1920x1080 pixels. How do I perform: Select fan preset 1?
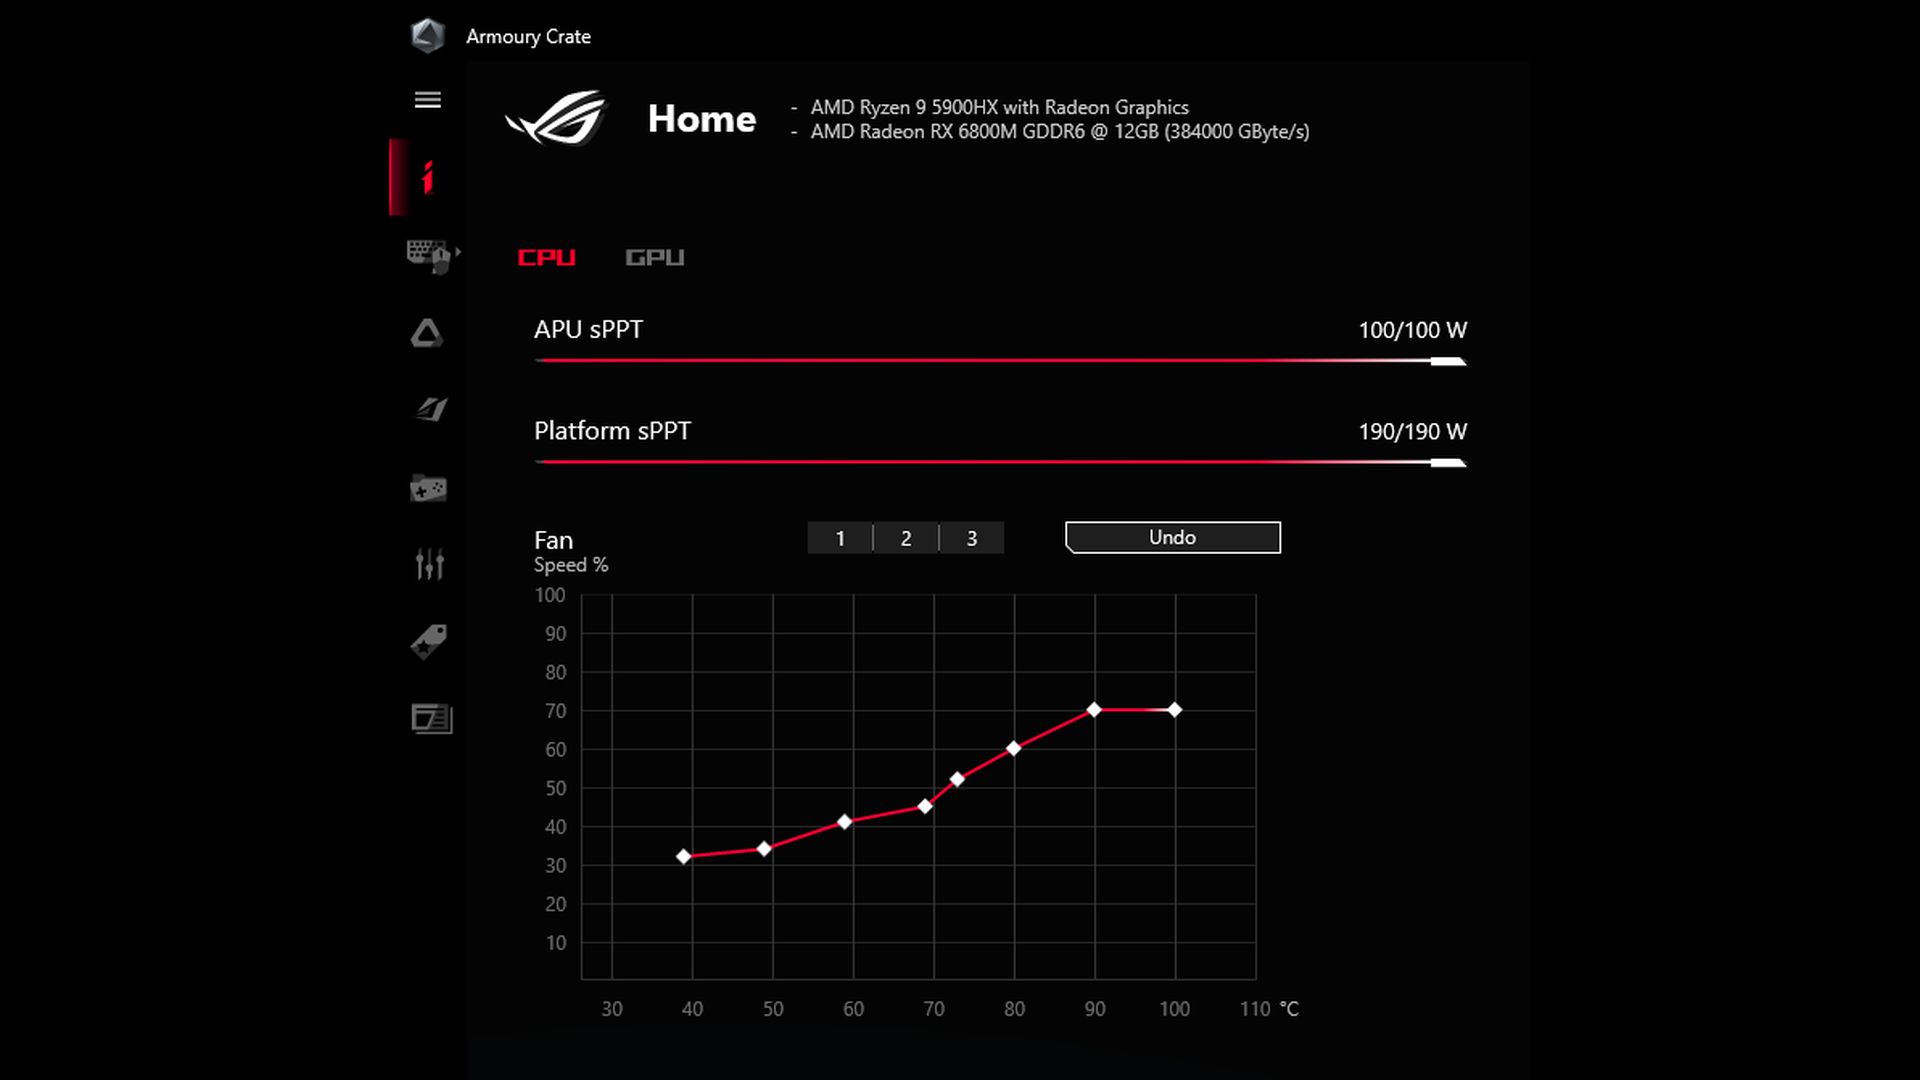click(x=840, y=538)
